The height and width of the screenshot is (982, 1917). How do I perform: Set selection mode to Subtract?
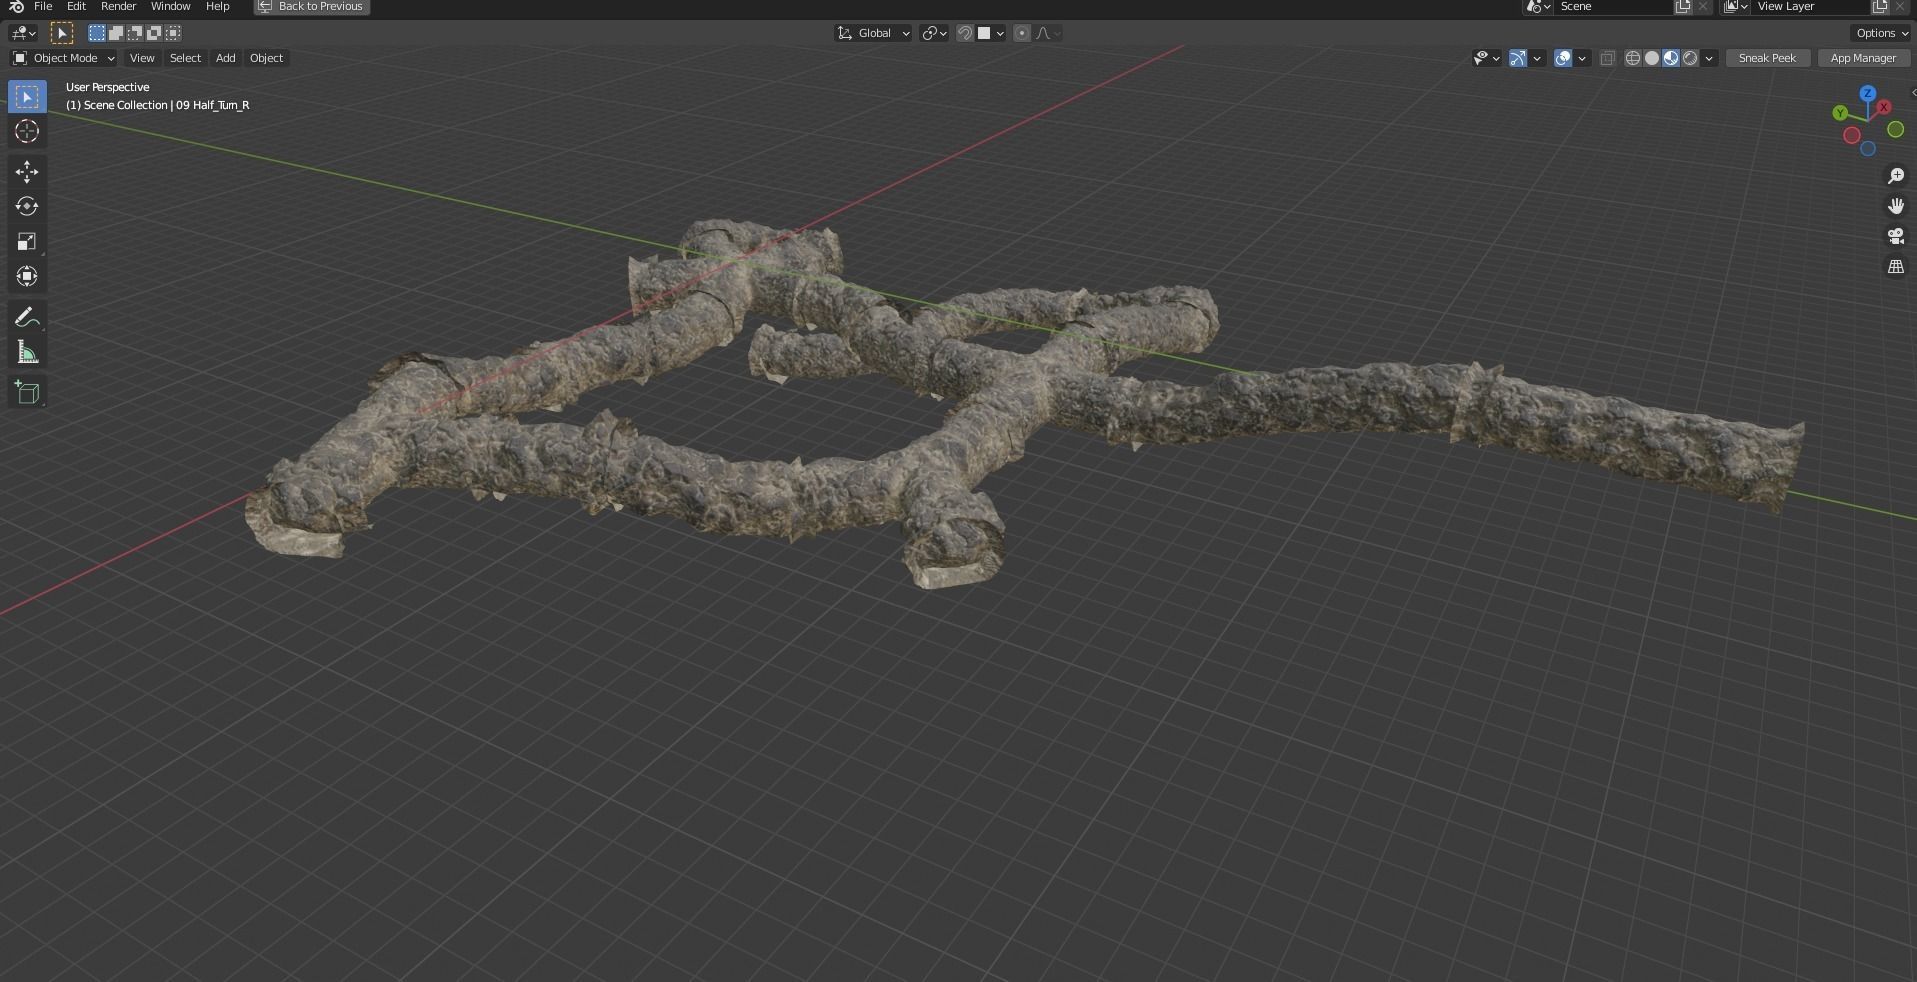135,33
